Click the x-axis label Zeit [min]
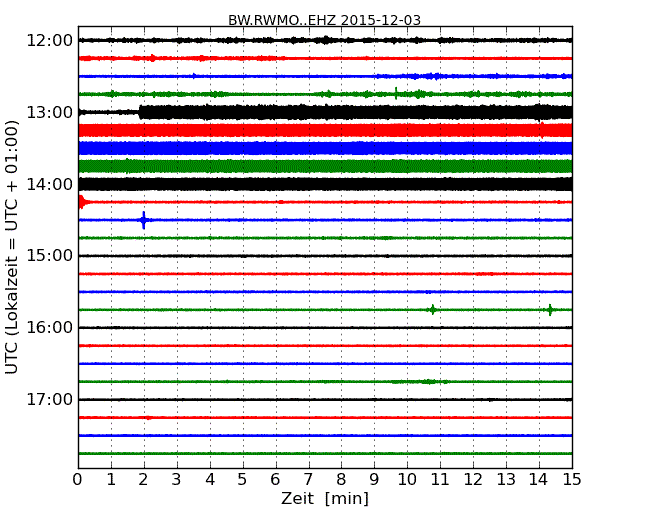650x520 pixels. pos(325,498)
